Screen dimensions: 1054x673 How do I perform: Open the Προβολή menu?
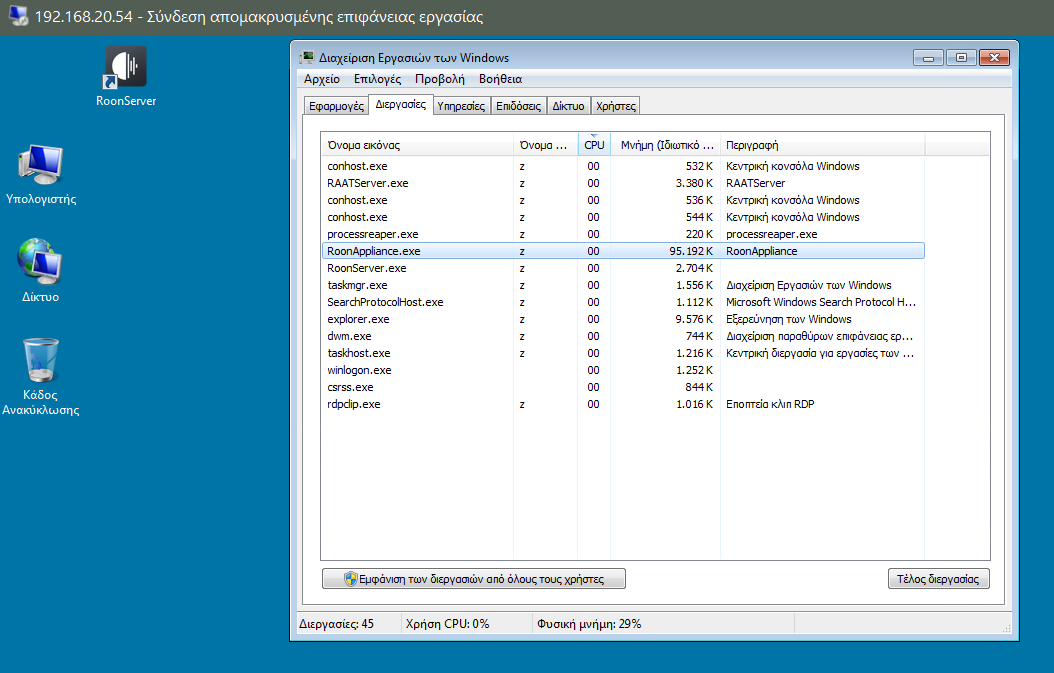point(440,79)
